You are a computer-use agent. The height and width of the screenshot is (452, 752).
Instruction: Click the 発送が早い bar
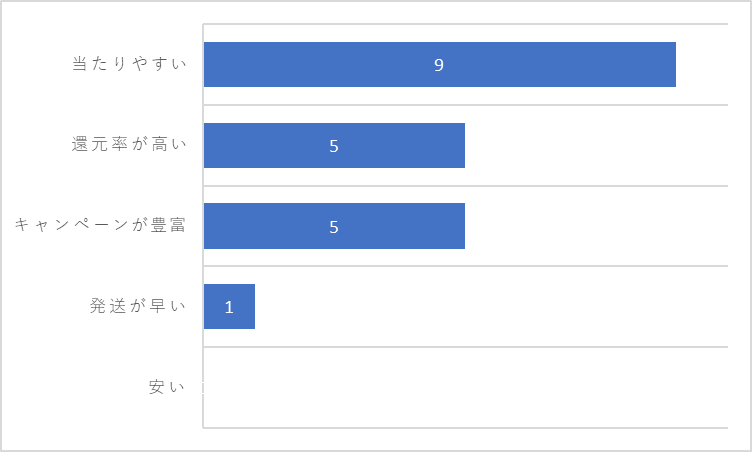tap(229, 307)
